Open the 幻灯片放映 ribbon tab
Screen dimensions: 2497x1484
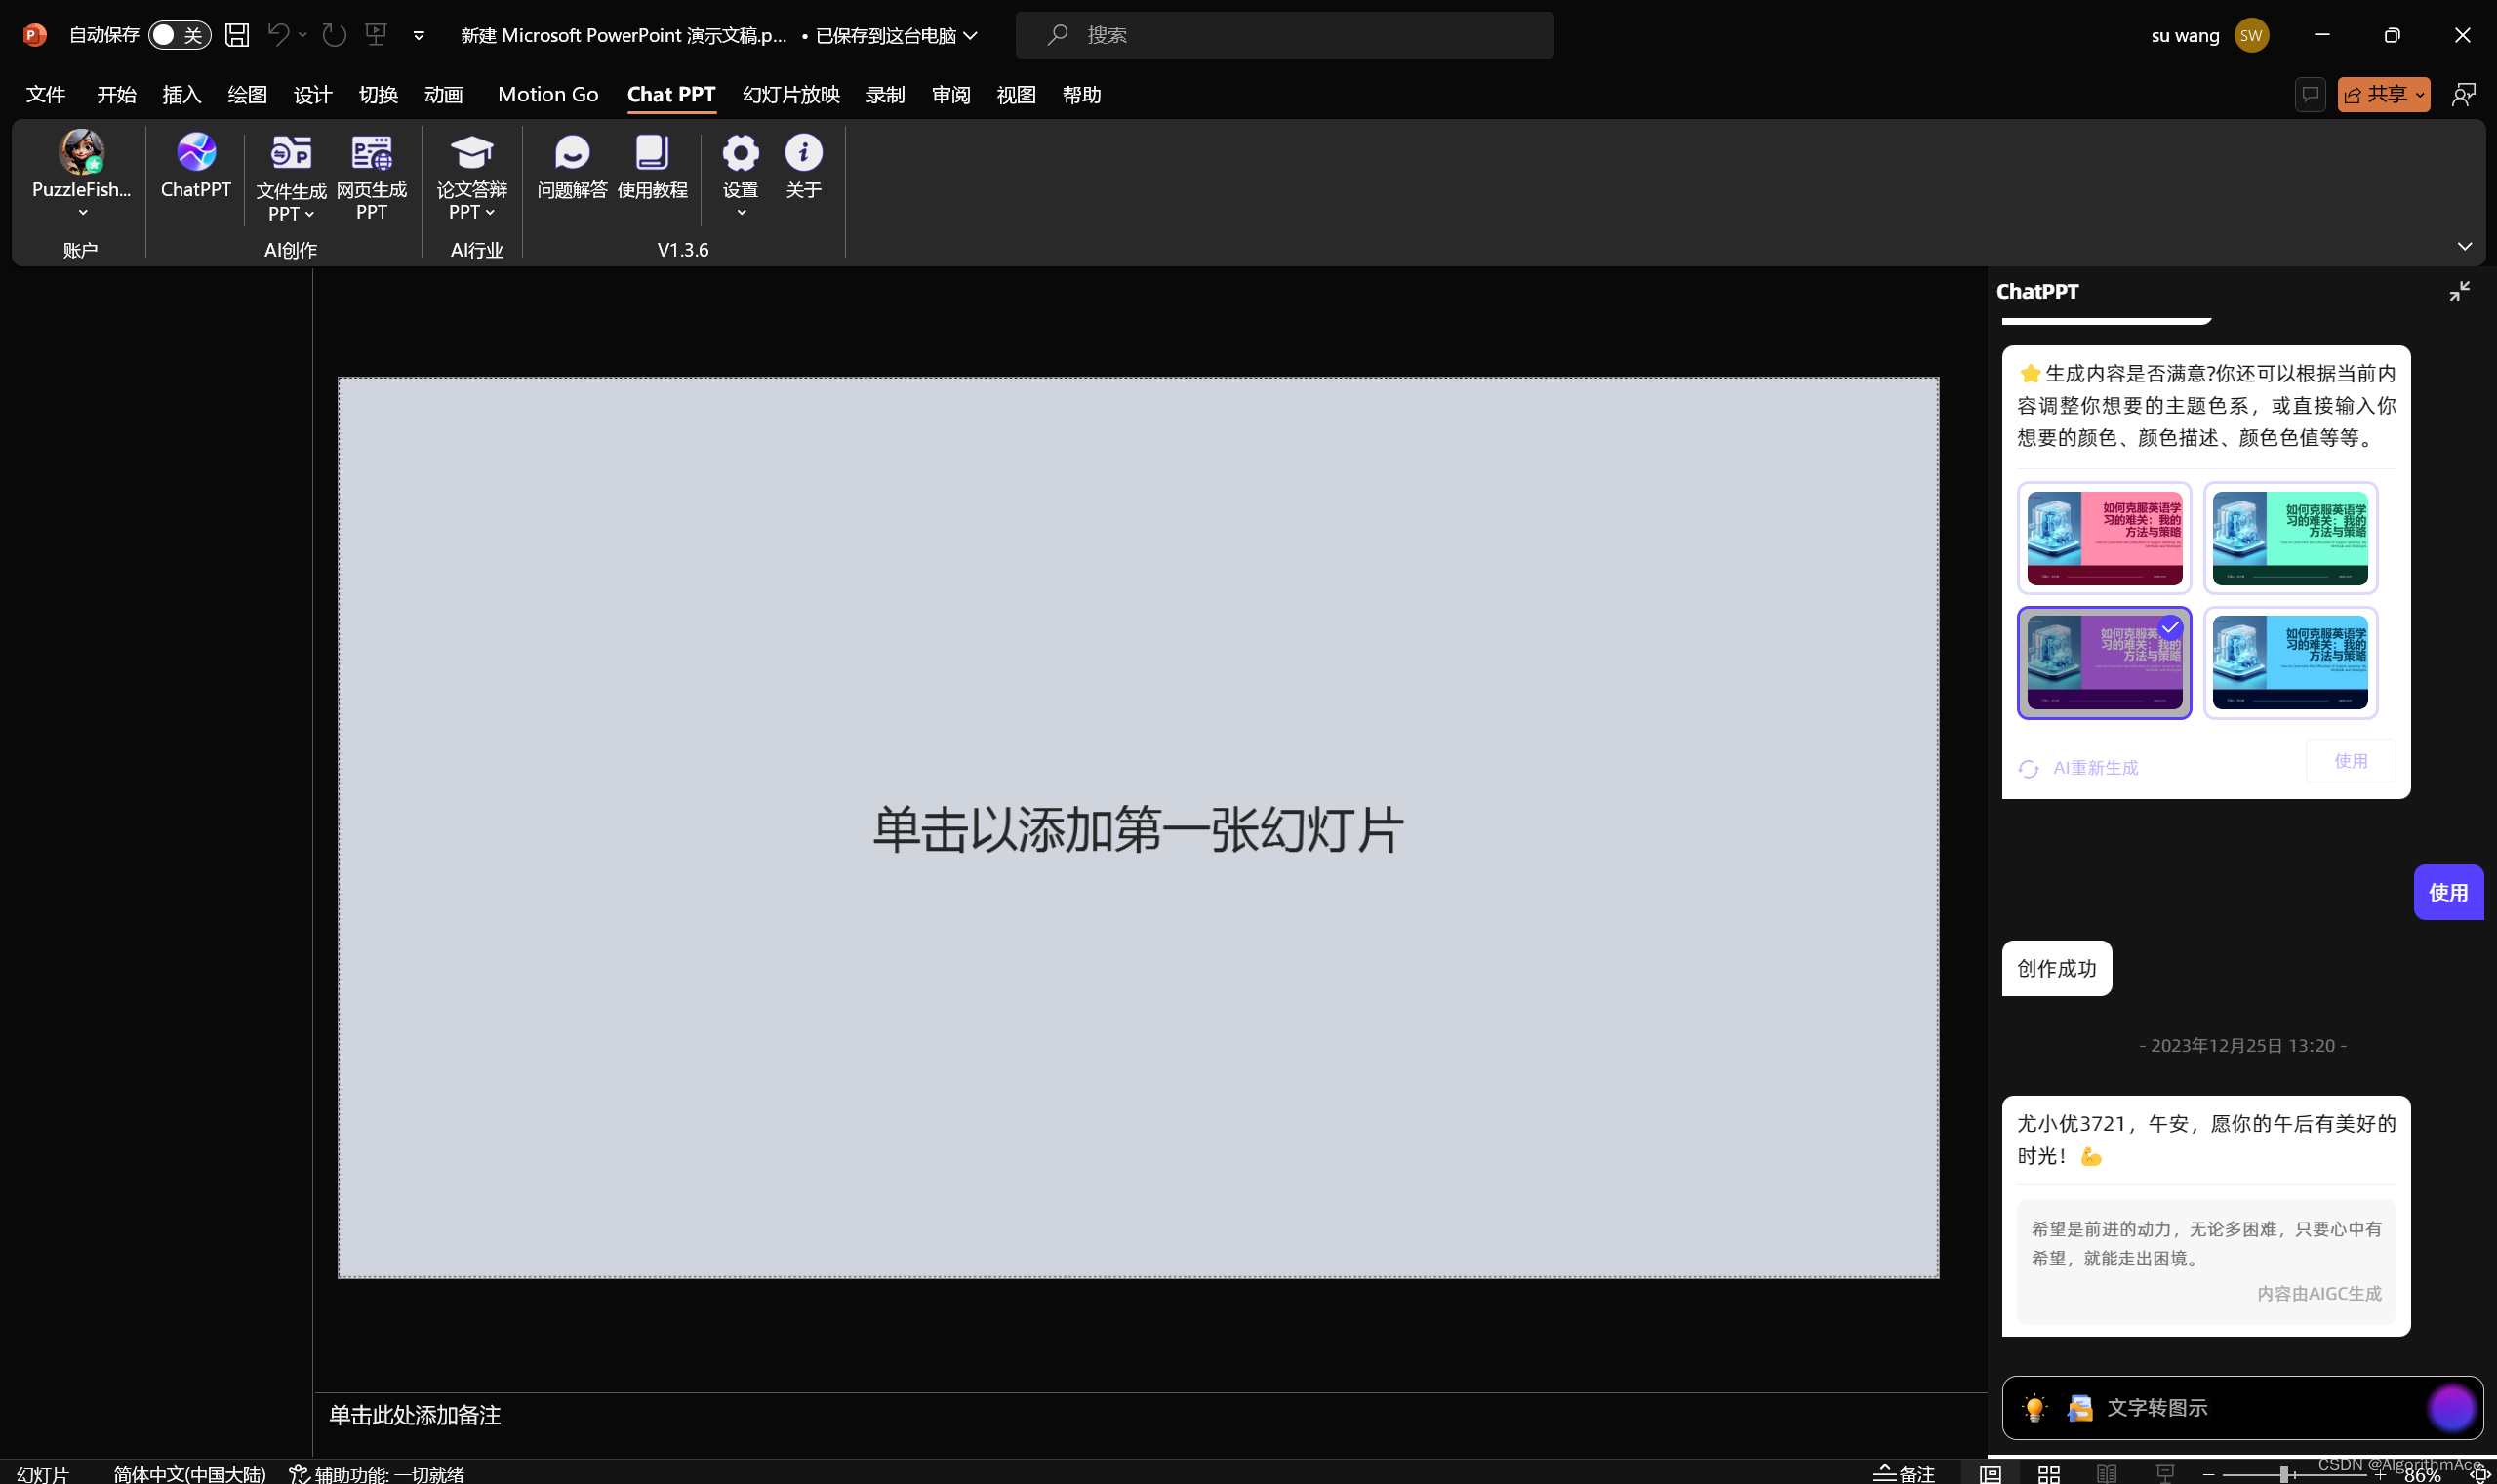790,95
